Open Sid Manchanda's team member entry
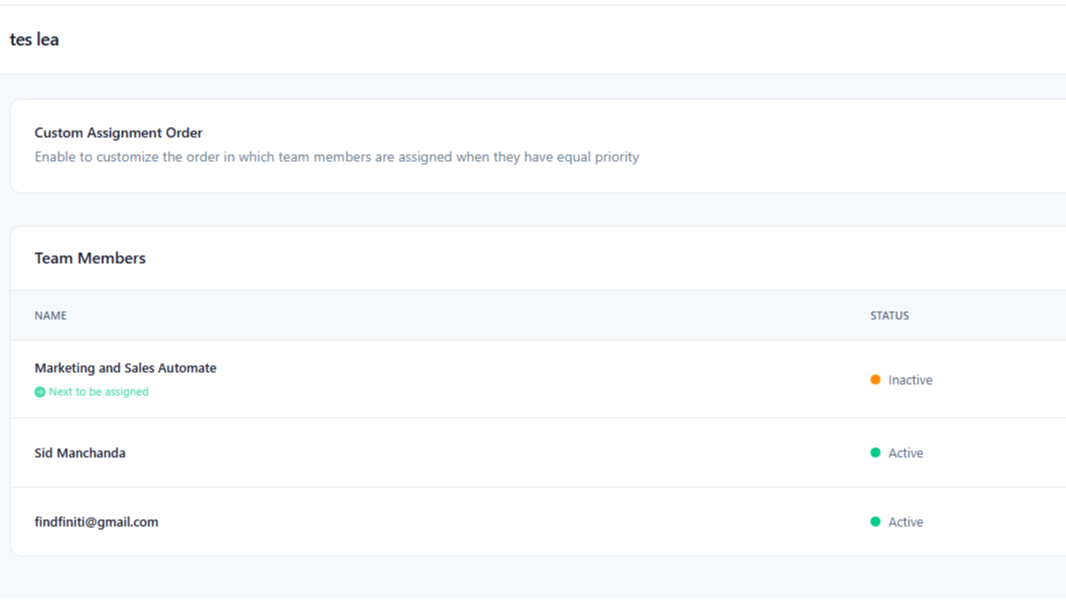The height and width of the screenshot is (600, 1066). [80, 452]
